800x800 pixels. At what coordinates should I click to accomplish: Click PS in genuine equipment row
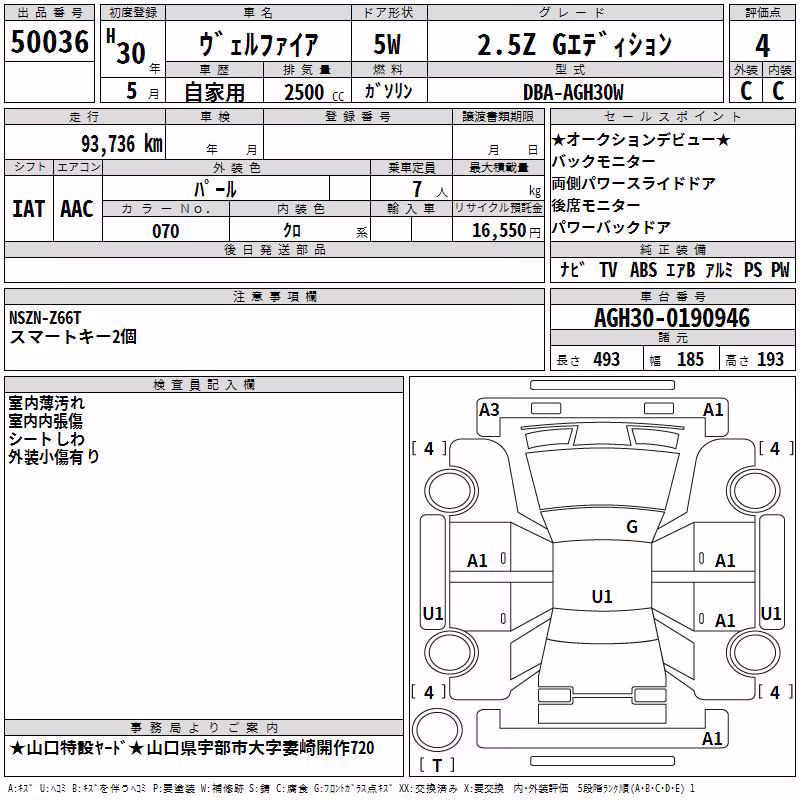coord(753,269)
